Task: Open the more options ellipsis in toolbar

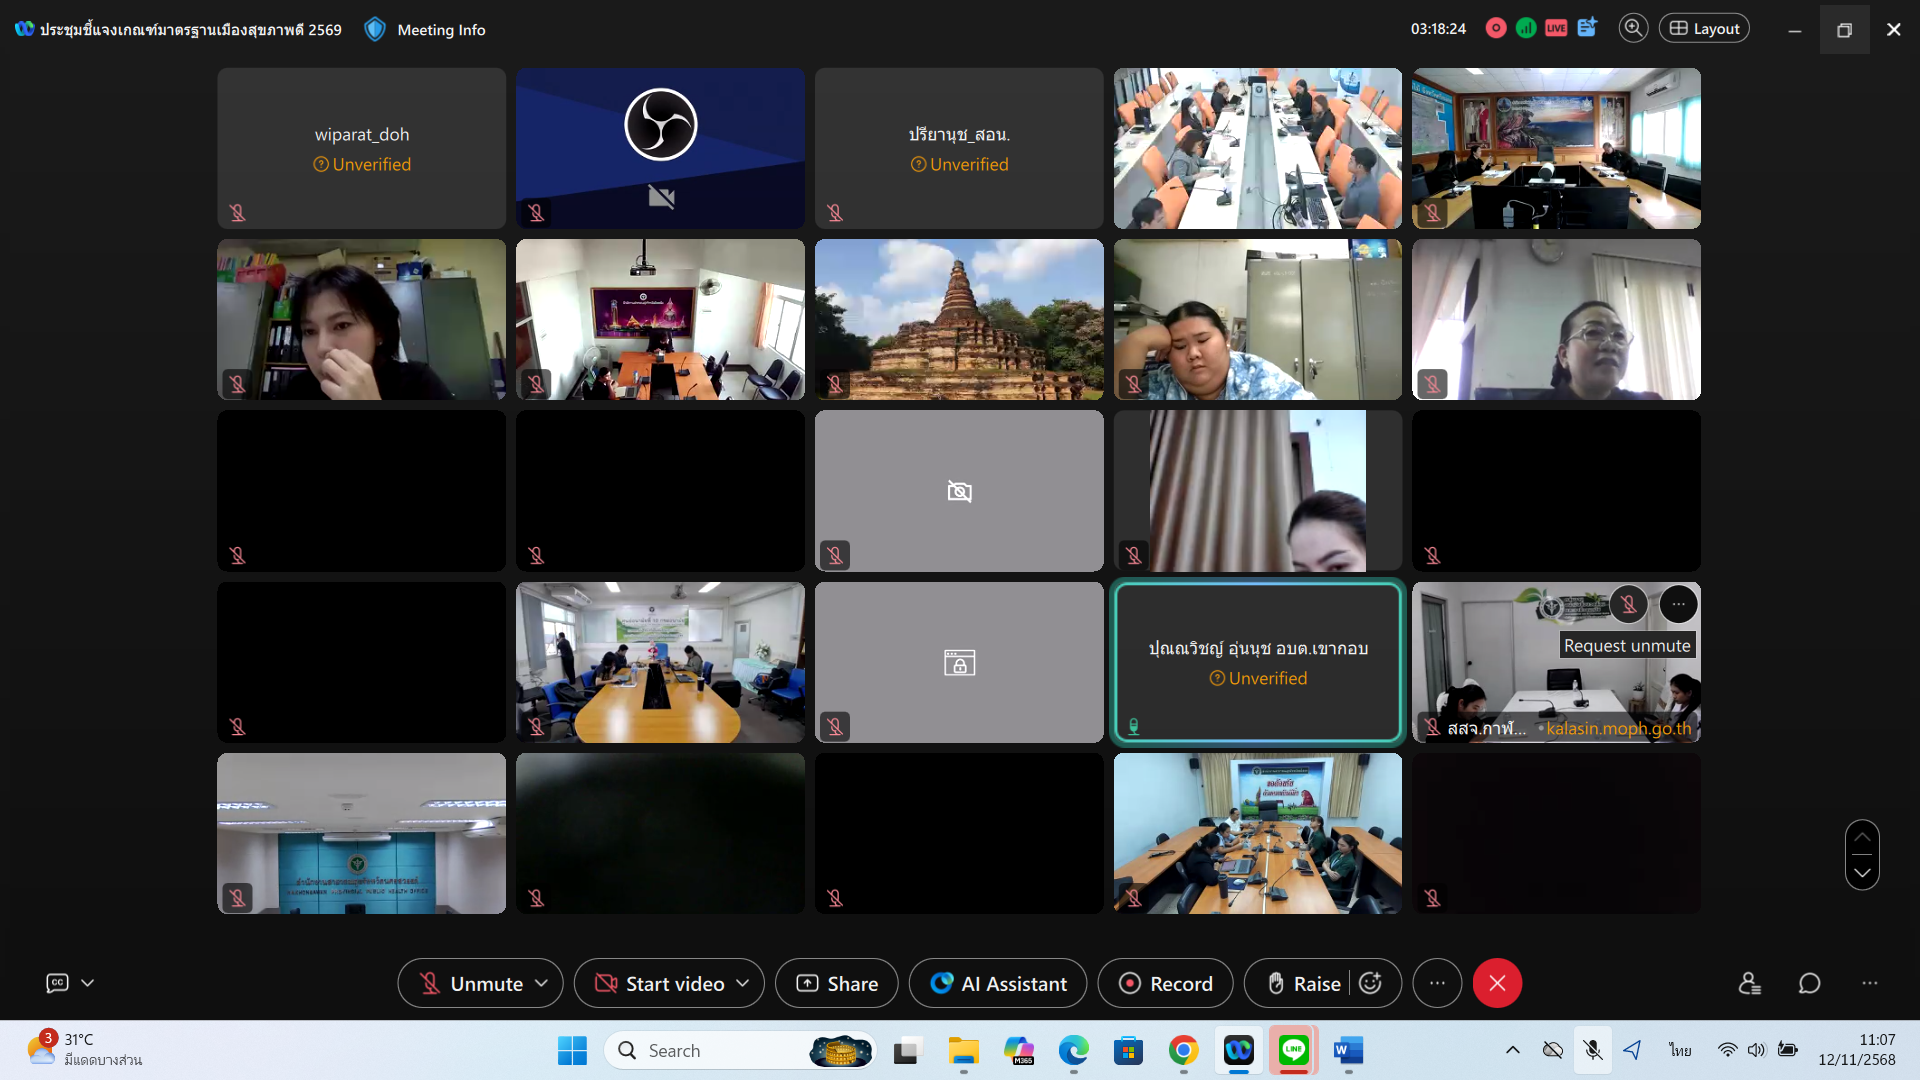Action: click(1437, 984)
